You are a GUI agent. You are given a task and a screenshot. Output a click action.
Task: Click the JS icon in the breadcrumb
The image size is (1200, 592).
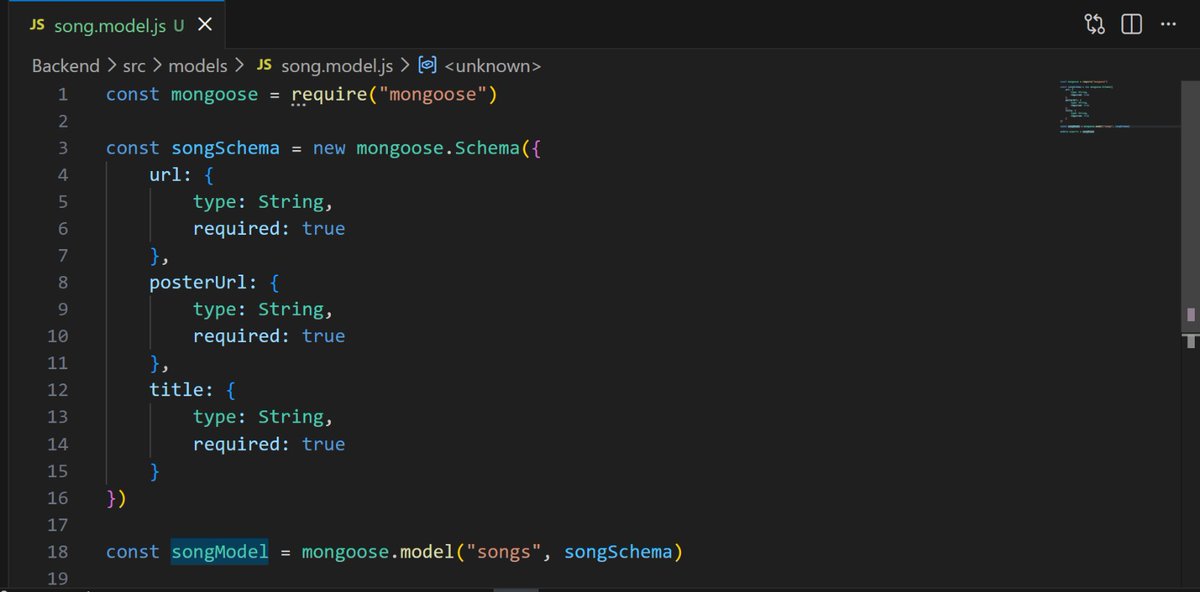click(x=265, y=66)
